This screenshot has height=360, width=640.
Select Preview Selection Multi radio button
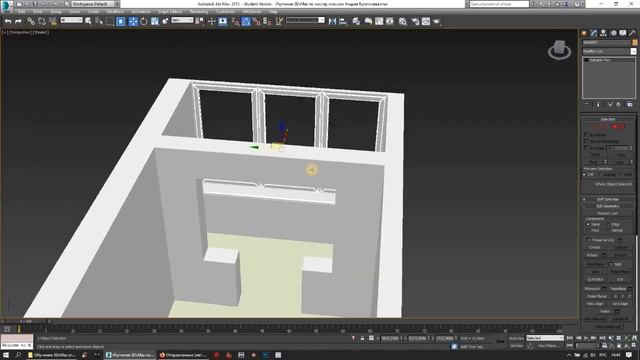(x=621, y=175)
